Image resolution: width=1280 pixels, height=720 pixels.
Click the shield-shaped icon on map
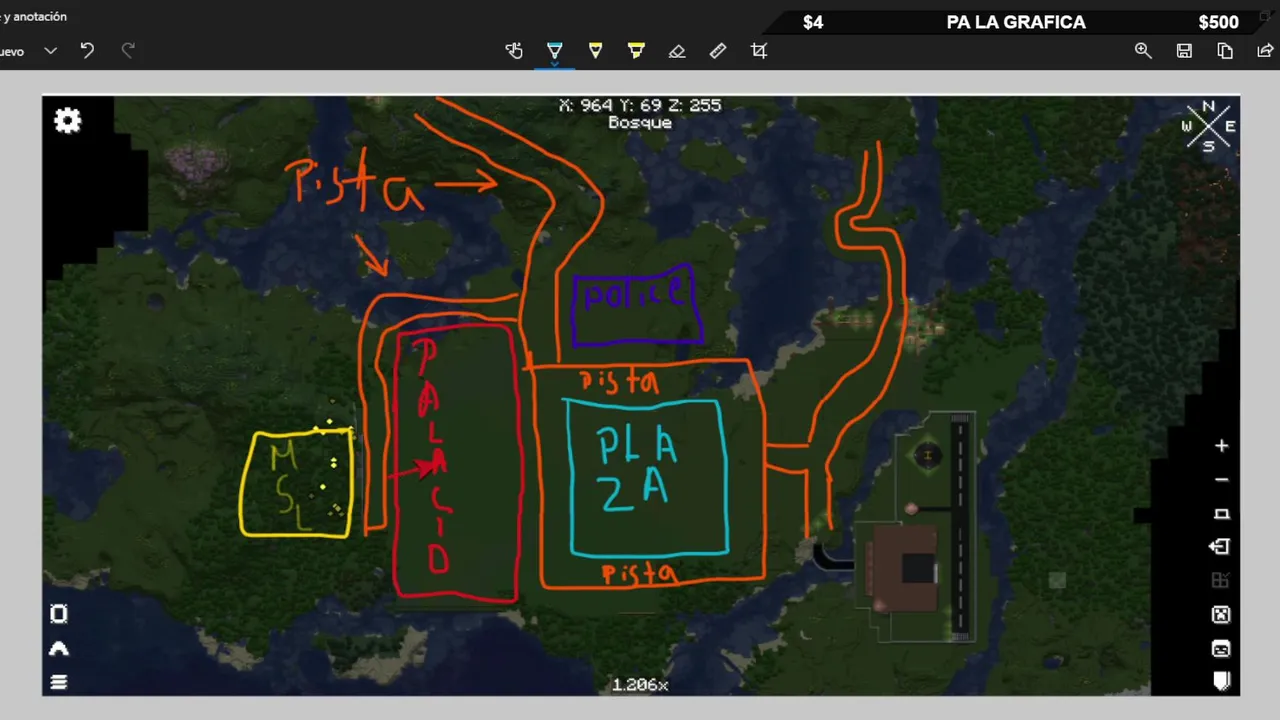point(1221,681)
